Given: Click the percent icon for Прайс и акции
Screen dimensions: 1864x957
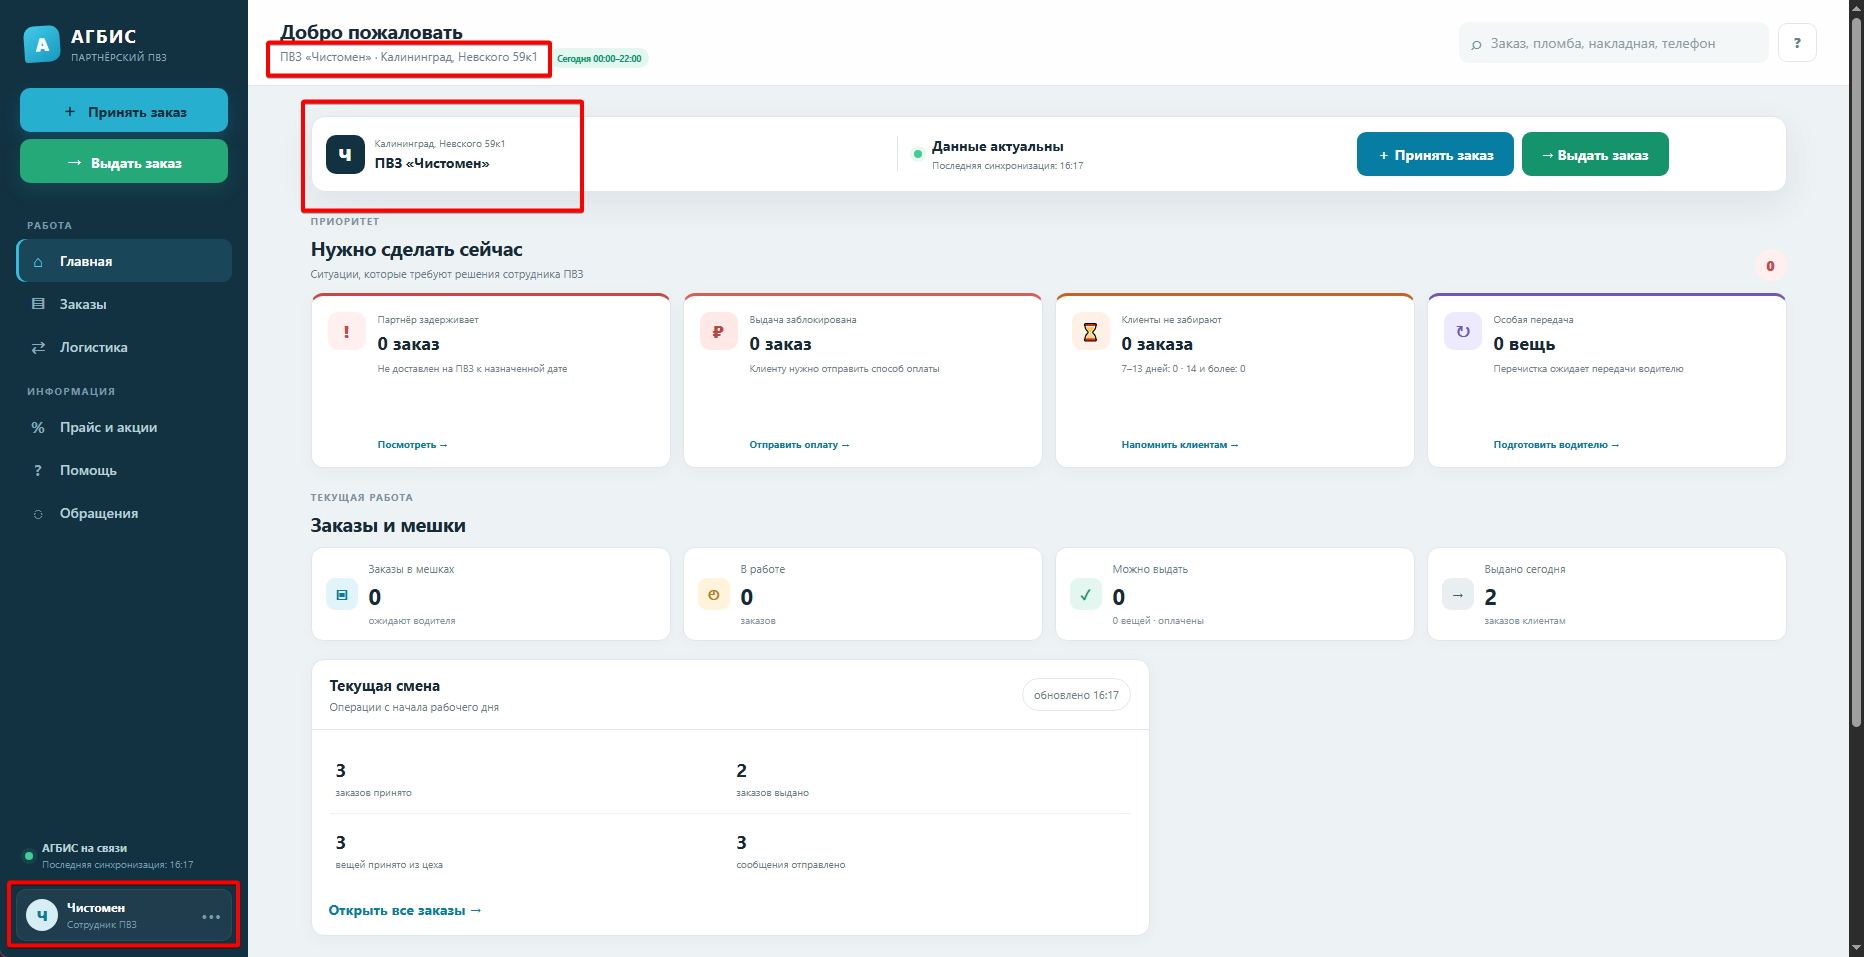Looking at the screenshot, I should [38, 428].
